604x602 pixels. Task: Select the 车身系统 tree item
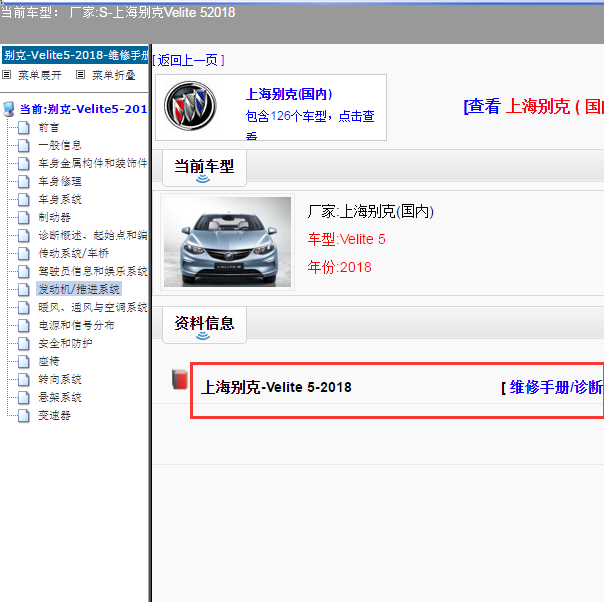coord(60,200)
